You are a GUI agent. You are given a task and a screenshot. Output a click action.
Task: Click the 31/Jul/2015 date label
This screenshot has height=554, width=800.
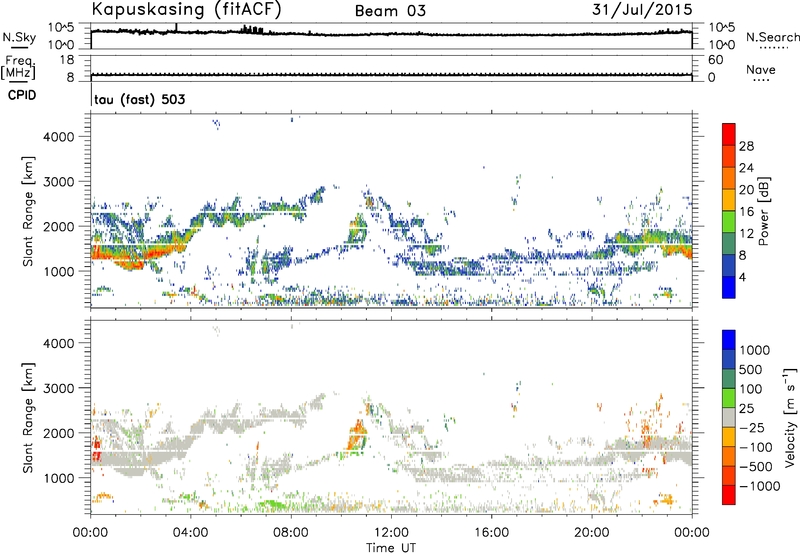coord(642,10)
